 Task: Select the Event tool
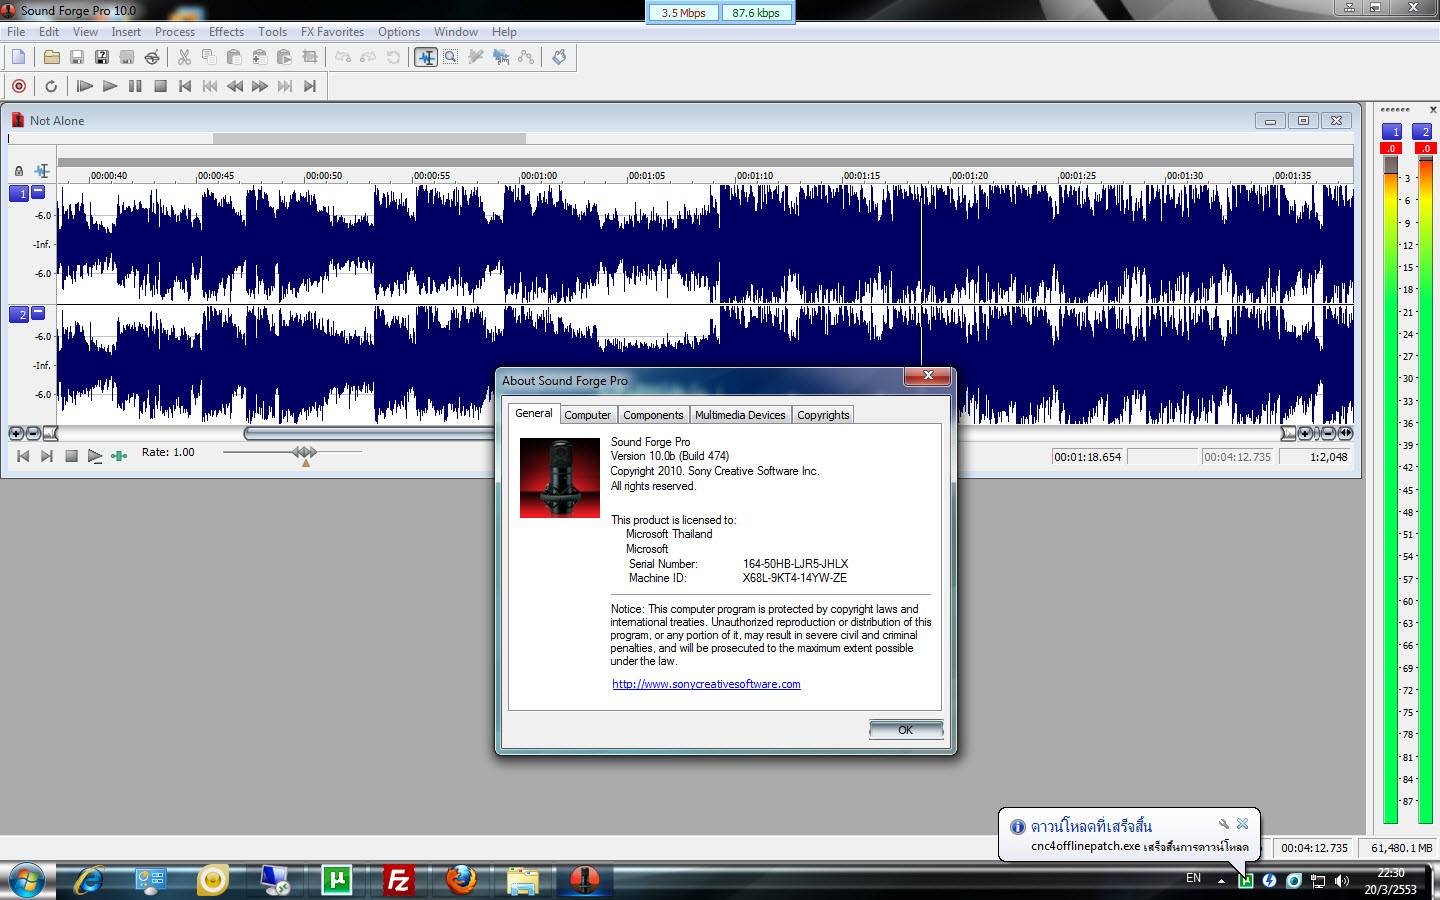(501, 57)
